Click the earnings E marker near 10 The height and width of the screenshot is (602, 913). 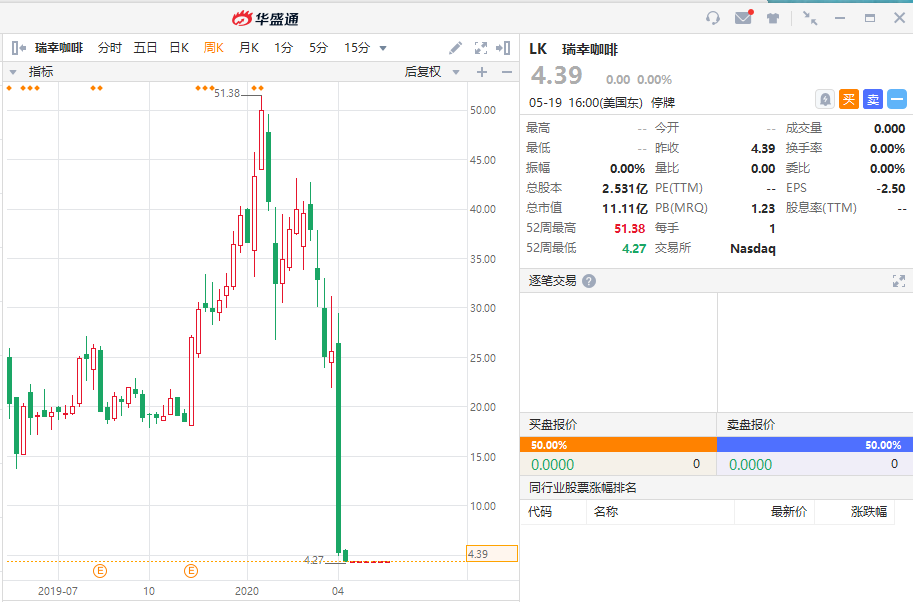pos(191,571)
